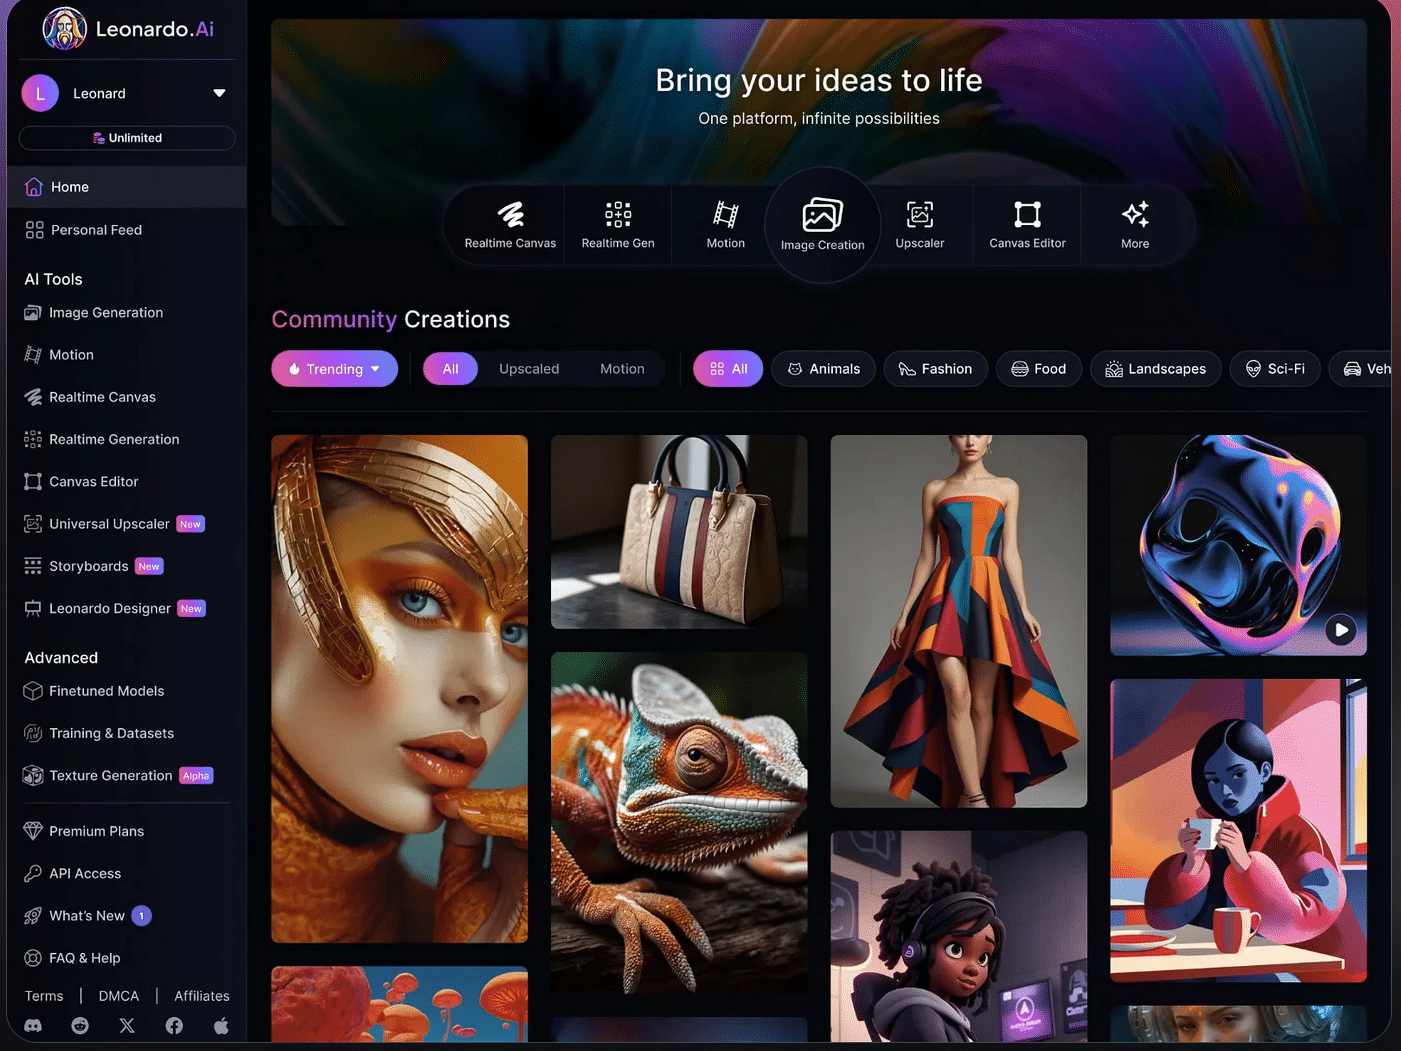The image size is (1401, 1051).
Task: Open the girl with headphones image
Action: coord(958,936)
